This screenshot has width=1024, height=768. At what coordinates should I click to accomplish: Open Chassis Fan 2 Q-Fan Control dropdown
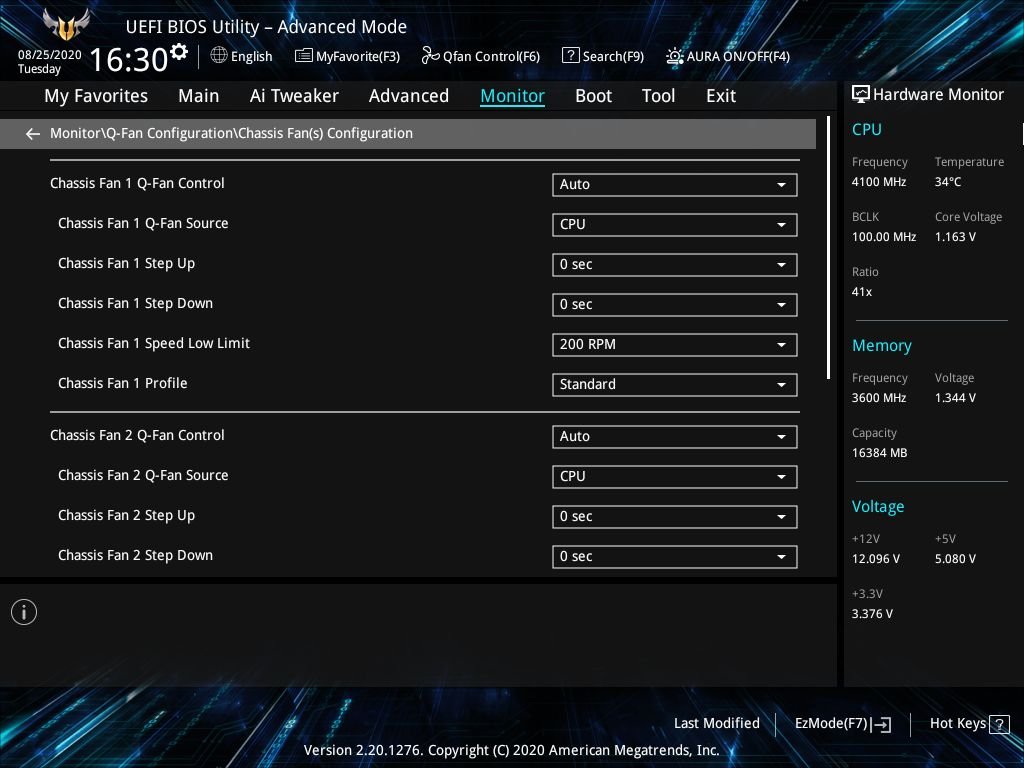pos(674,437)
